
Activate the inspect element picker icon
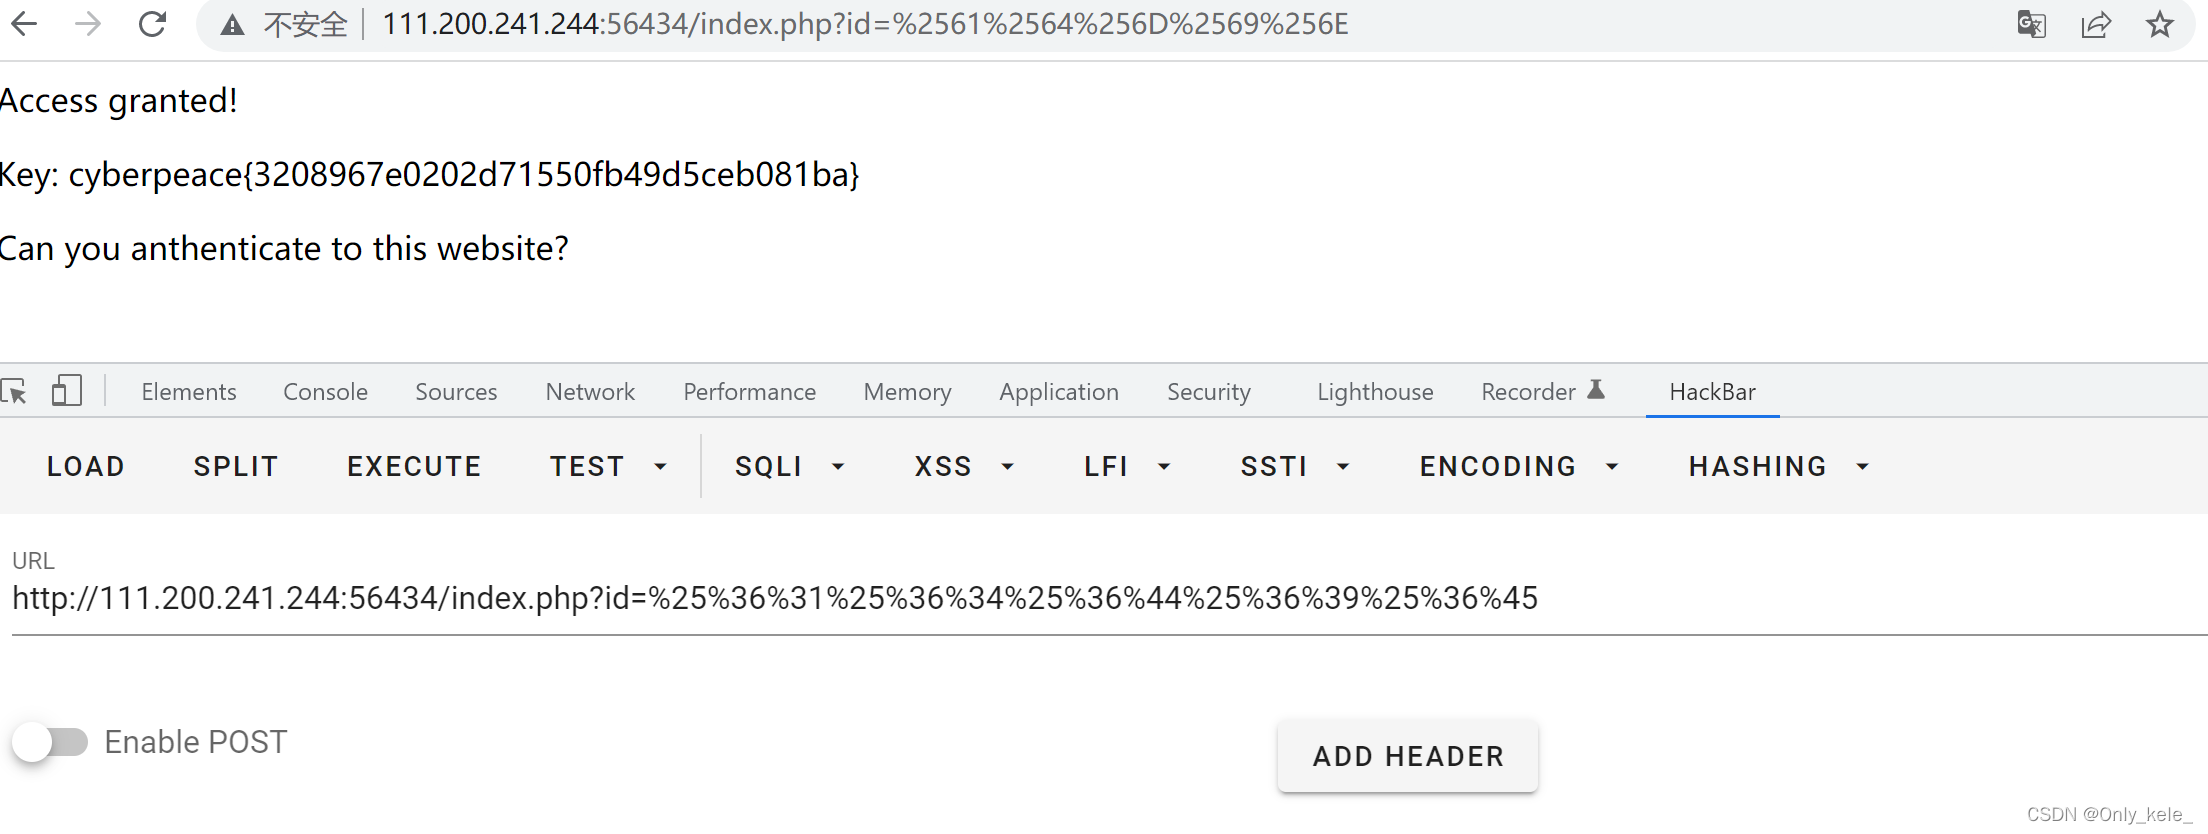(x=15, y=391)
